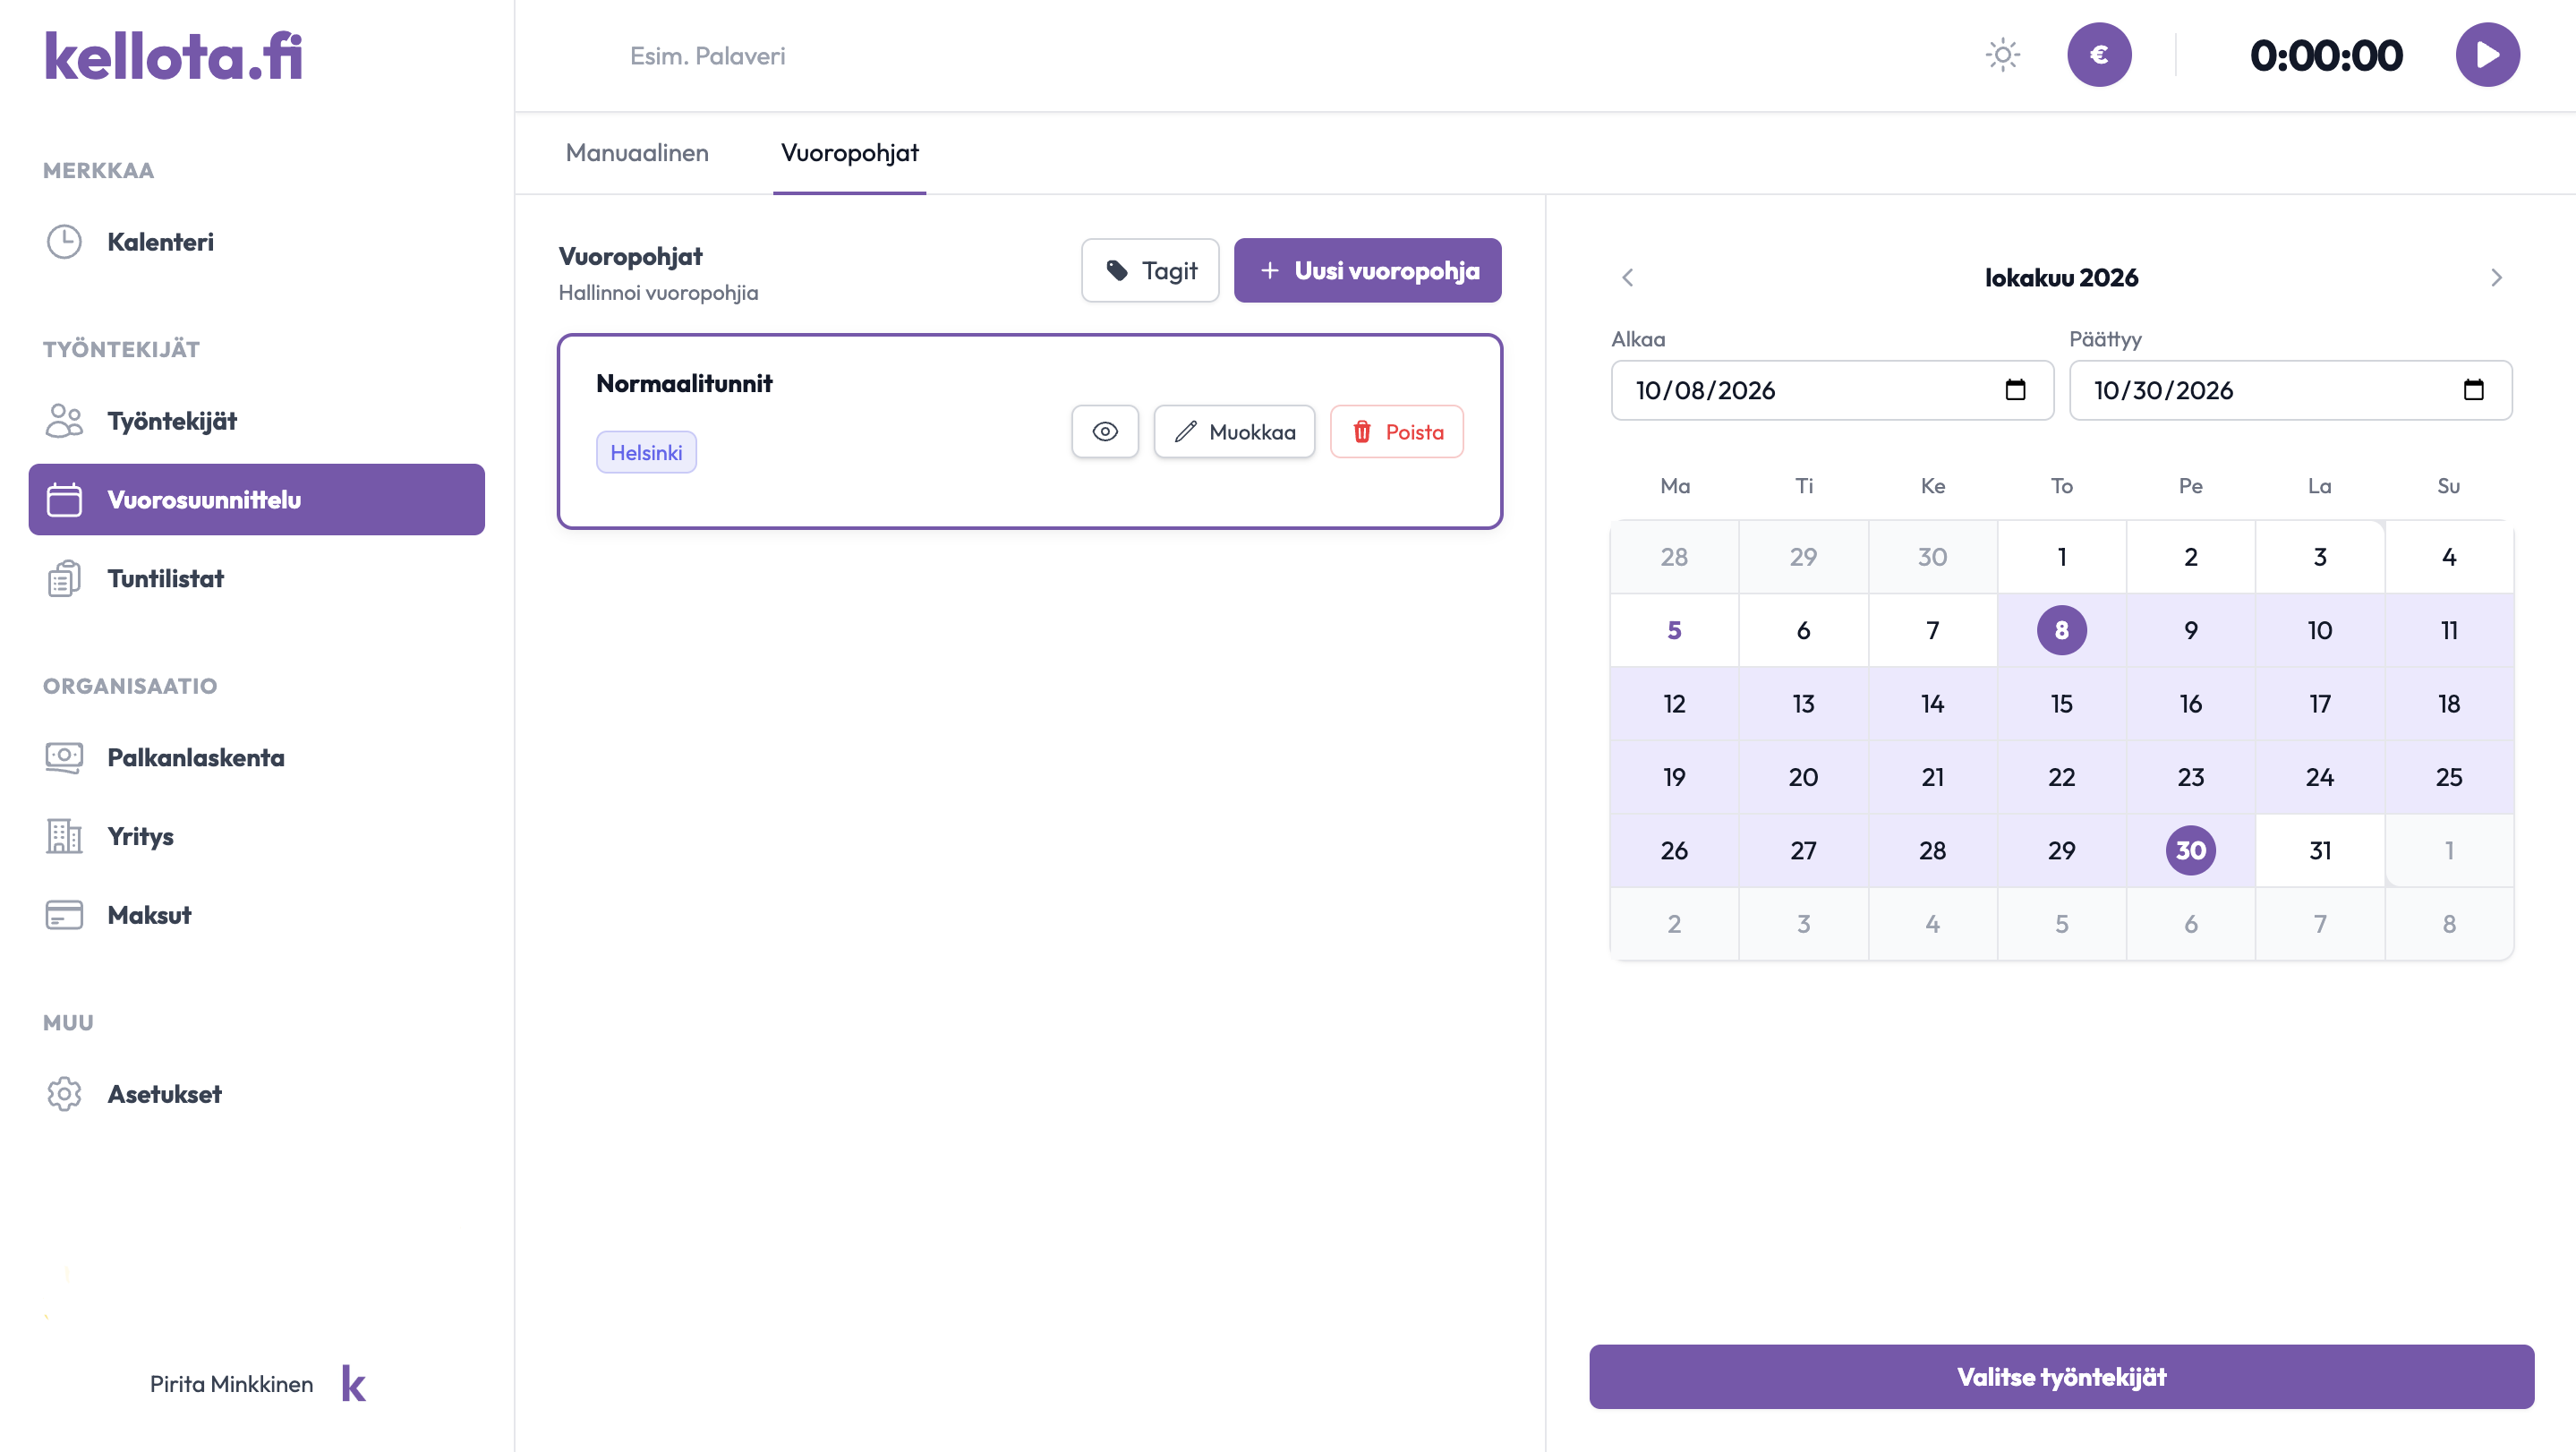
Task: Click the Pirita Minkkinen user name
Action: 231,1384
